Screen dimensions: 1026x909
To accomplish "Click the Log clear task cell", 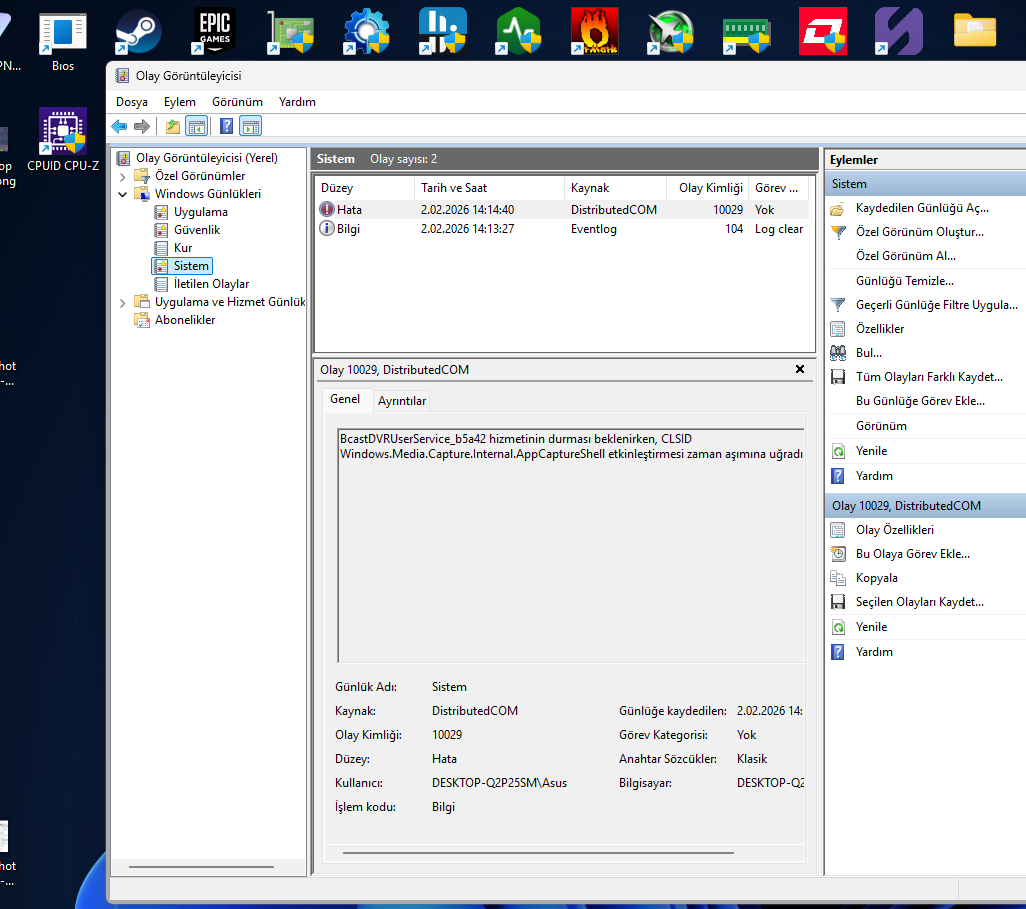I will click(x=779, y=229).
